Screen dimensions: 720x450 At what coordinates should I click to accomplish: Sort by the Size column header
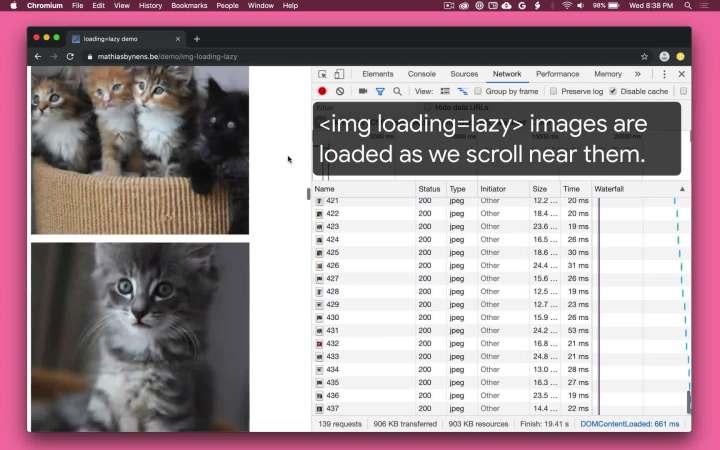(x=544, y=189)
